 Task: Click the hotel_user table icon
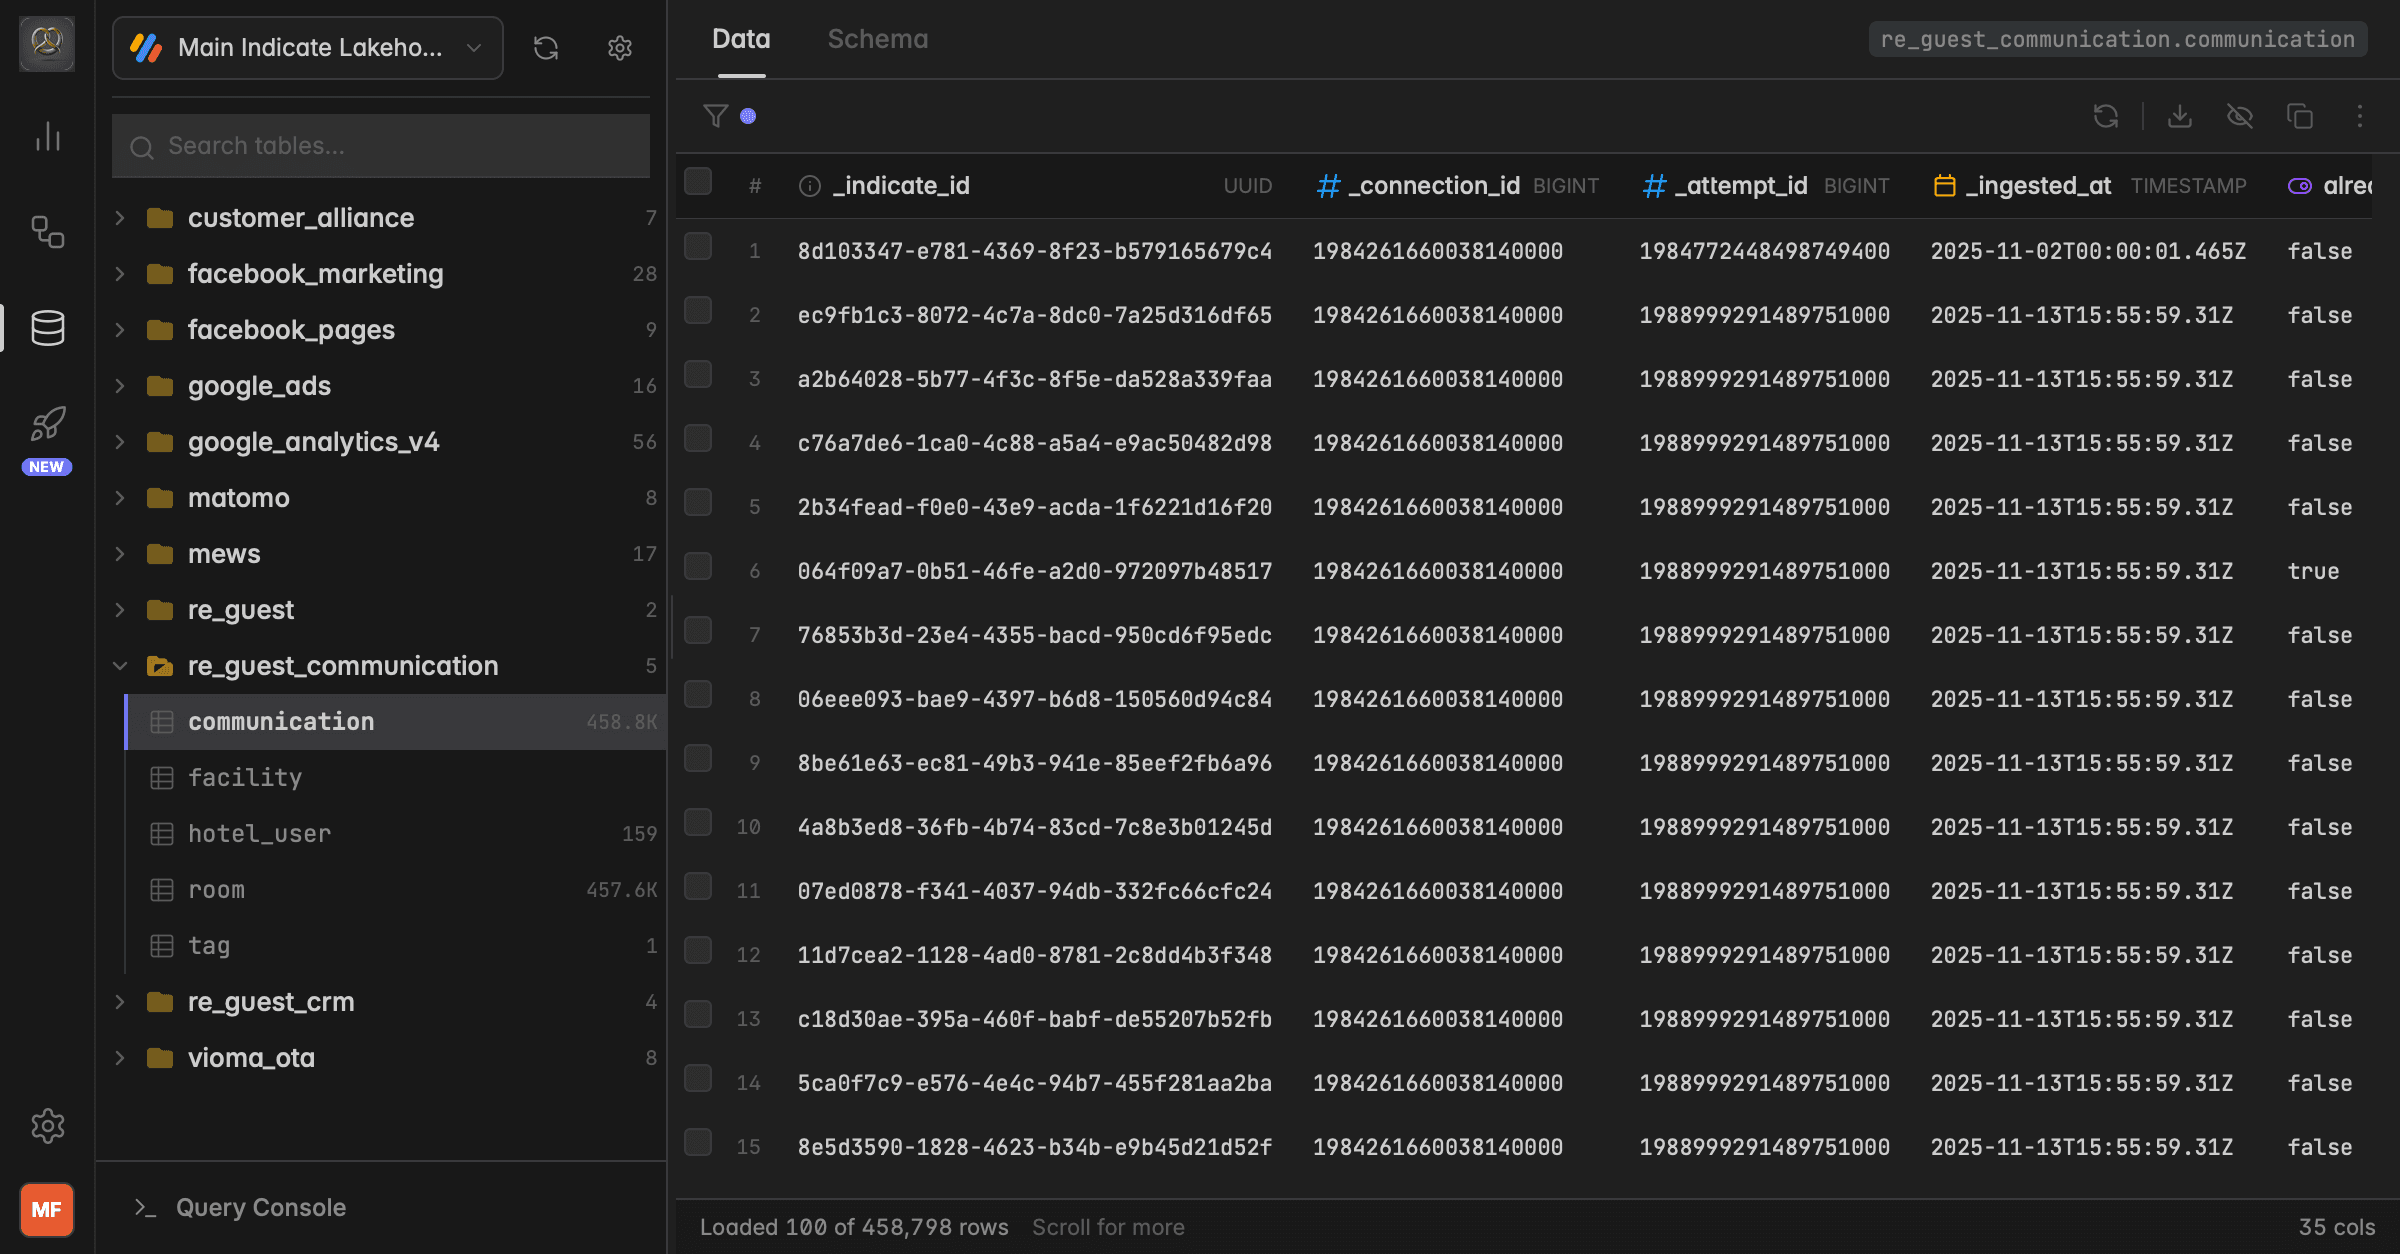click(x=162, y=834)
